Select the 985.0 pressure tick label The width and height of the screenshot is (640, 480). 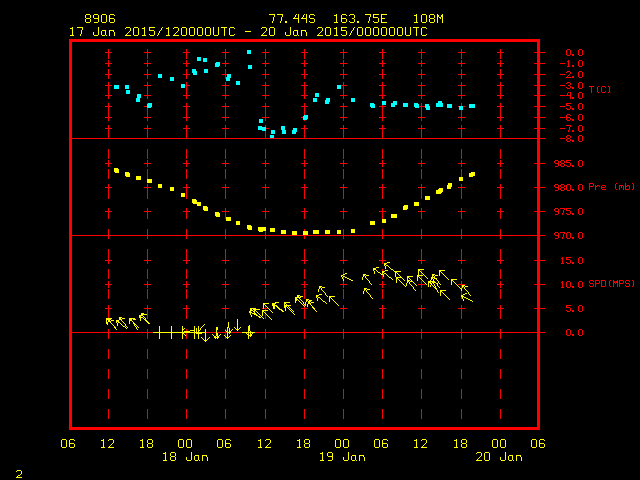(568, 164)
